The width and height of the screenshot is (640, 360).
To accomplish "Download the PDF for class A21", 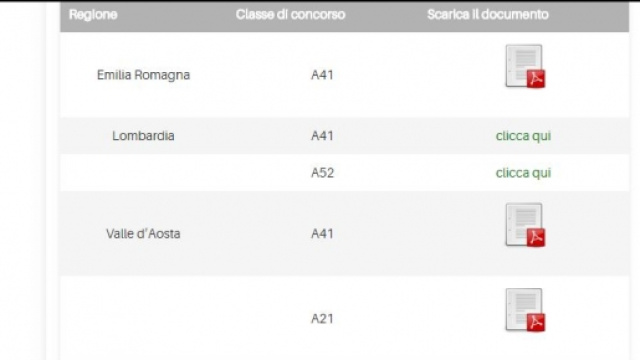I will (525, 310).
